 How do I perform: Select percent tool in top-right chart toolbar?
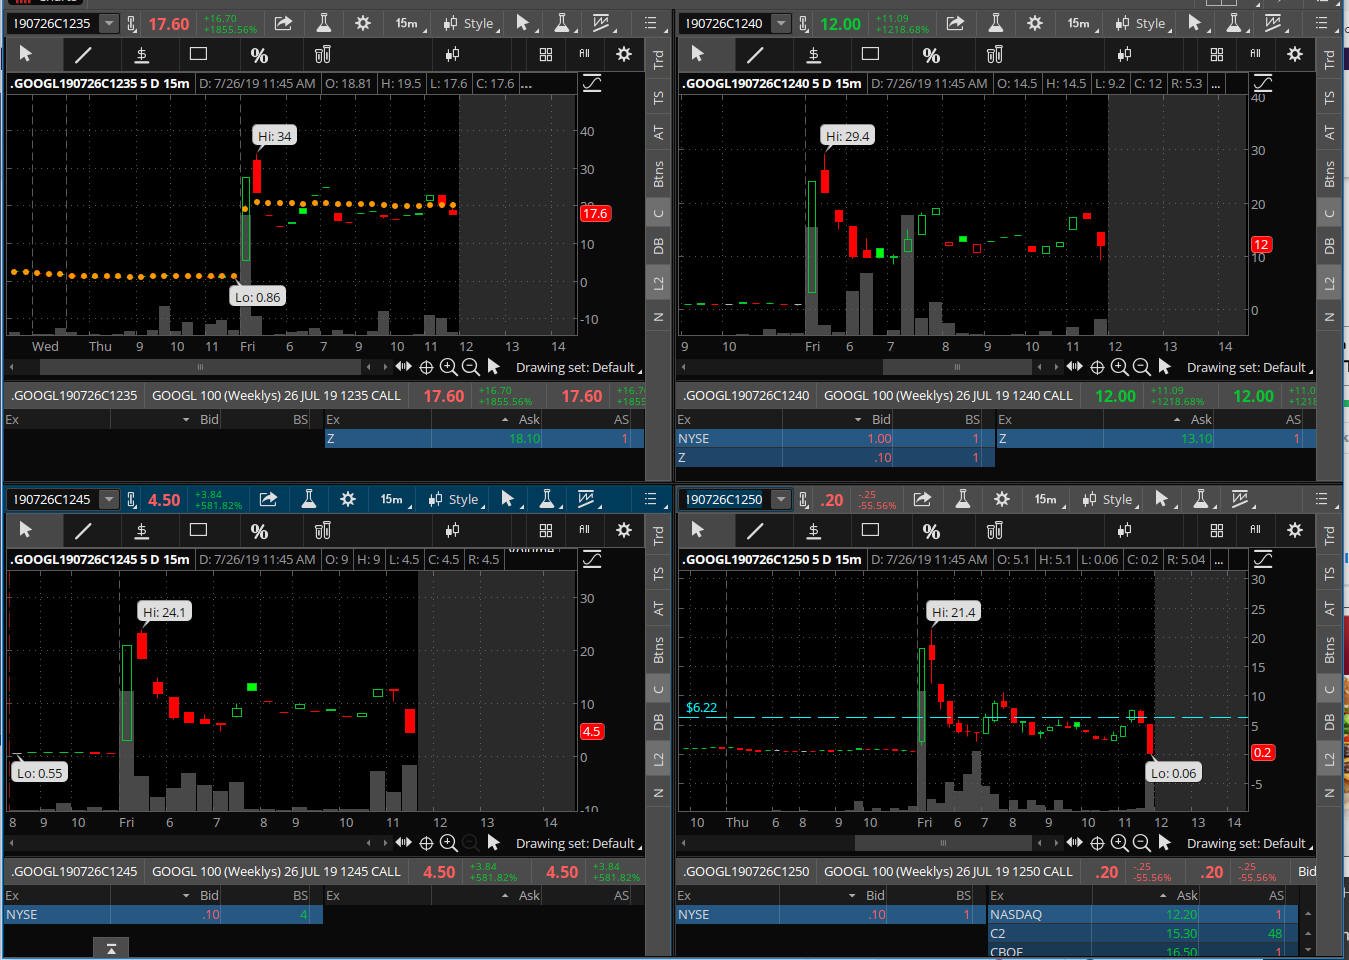click(x=931, y=55)
